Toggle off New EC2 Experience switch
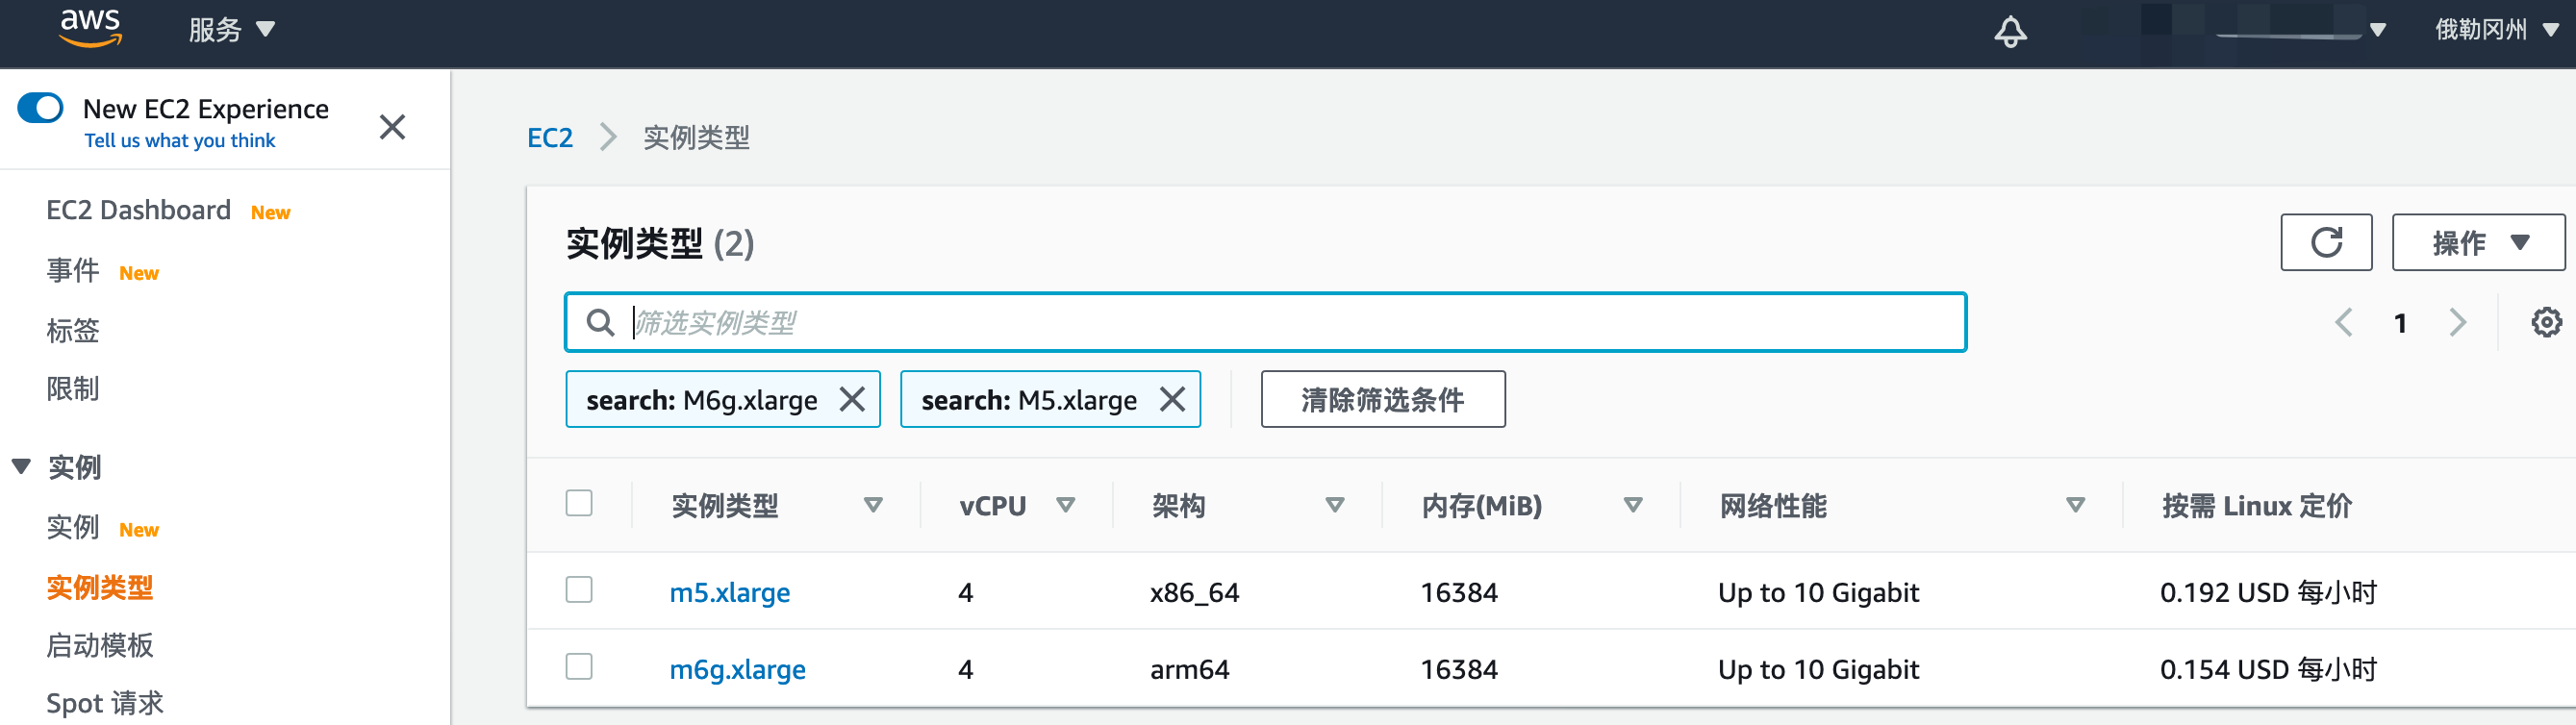2576x725 pixels. pyautogui.click(x=41, y=108)
